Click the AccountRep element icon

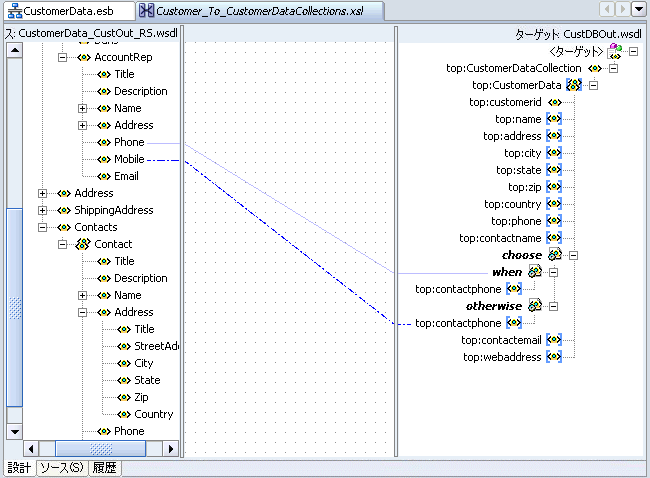pyautogui.click(x=84, y=57)
